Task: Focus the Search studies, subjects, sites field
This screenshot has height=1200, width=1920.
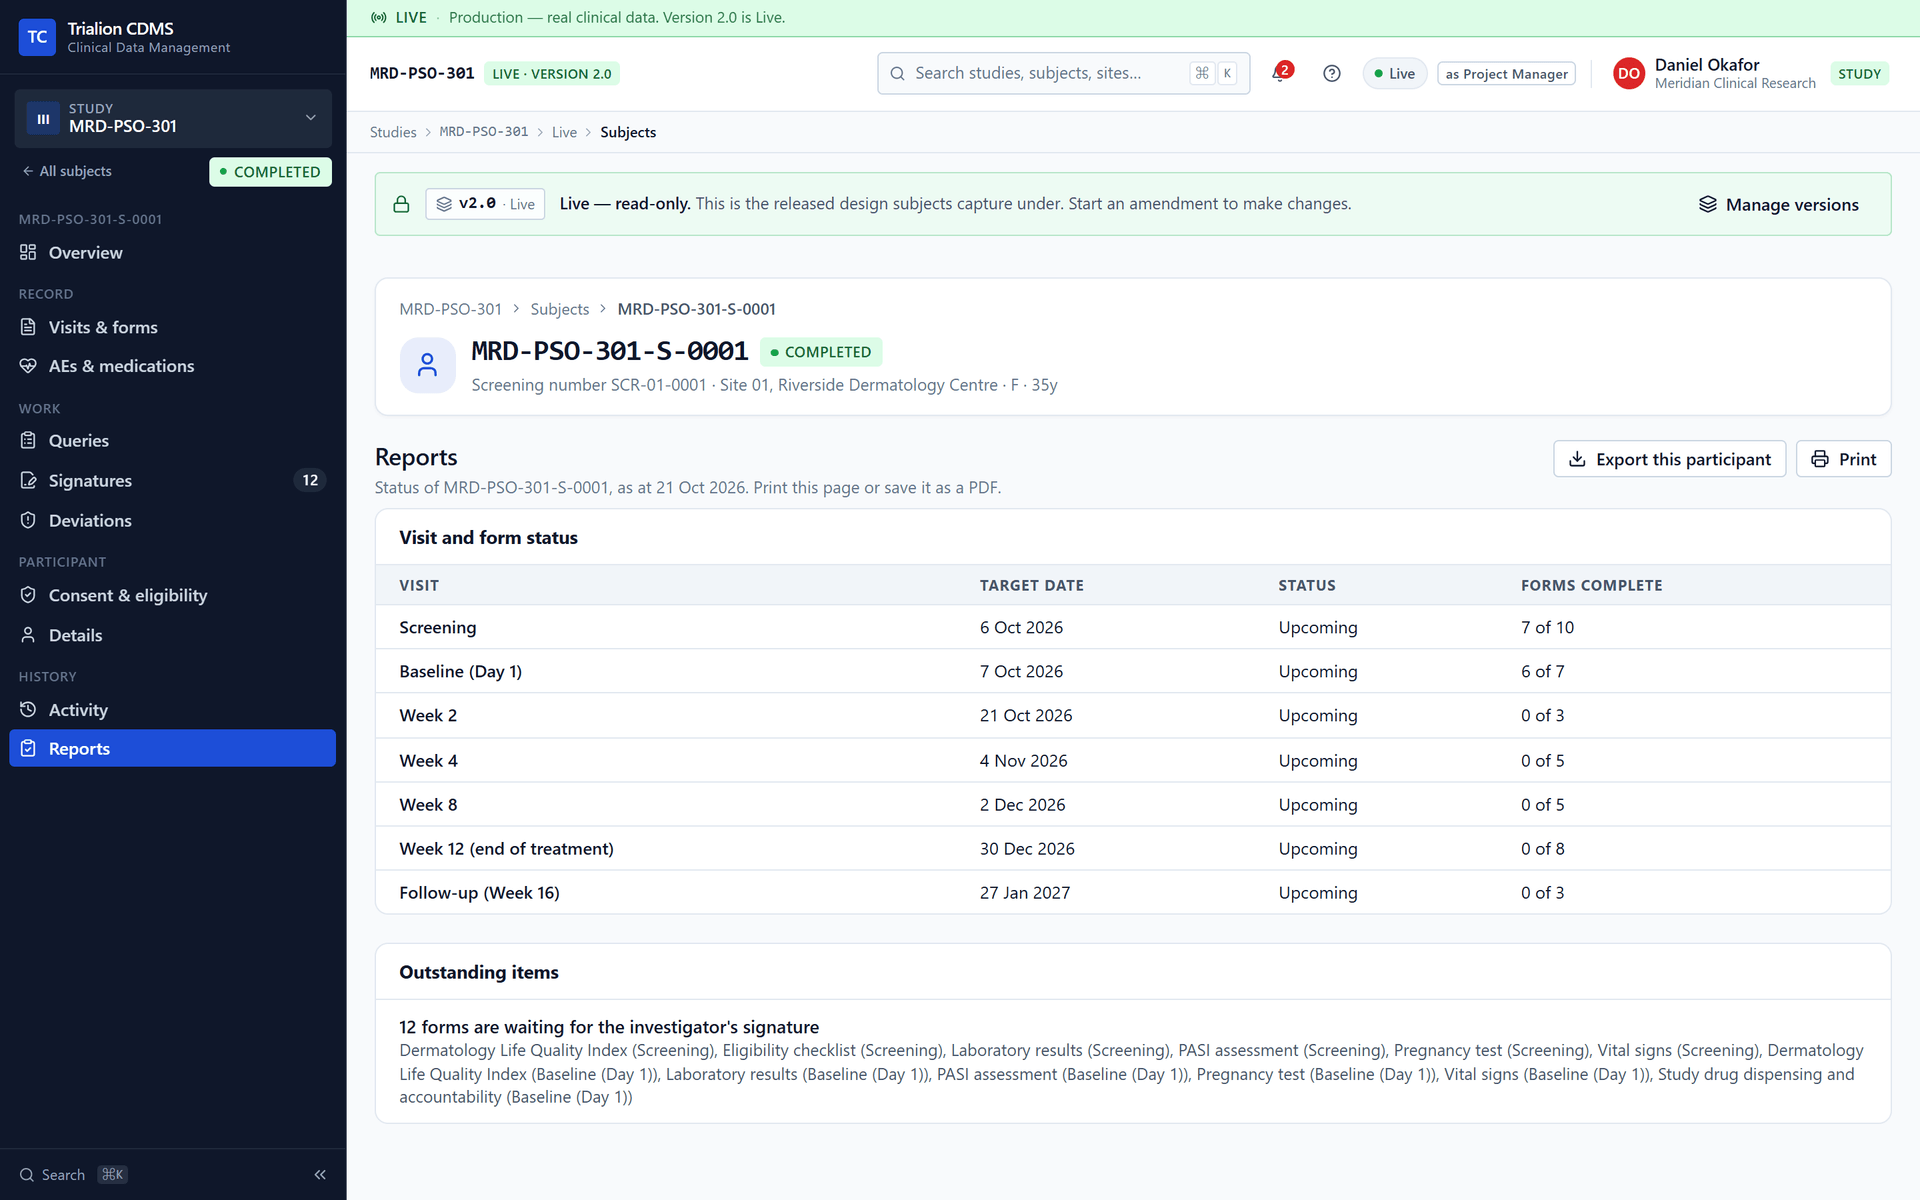Action: (1063, 73)
